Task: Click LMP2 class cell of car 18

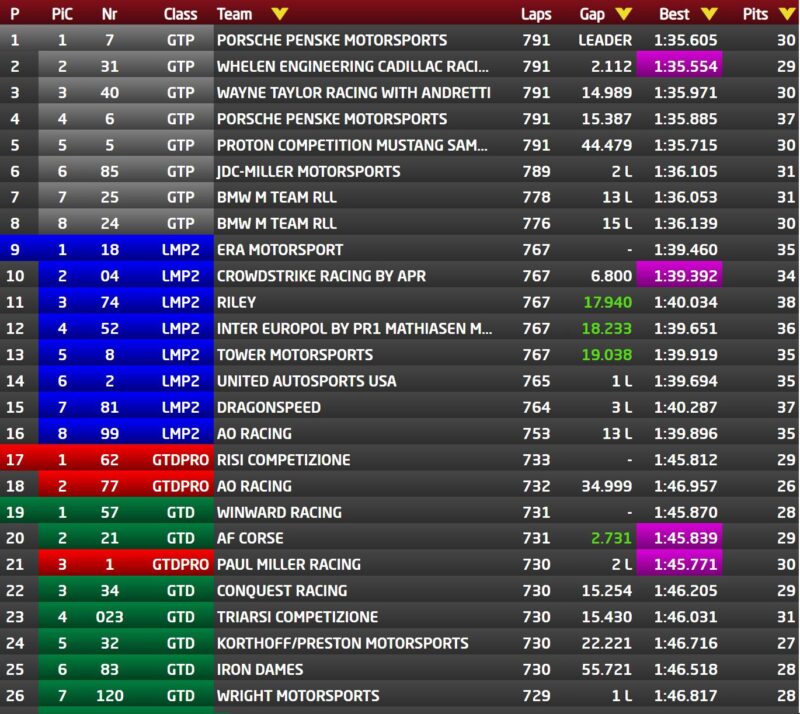Action: pyautogui.click(x=180, y=250)
